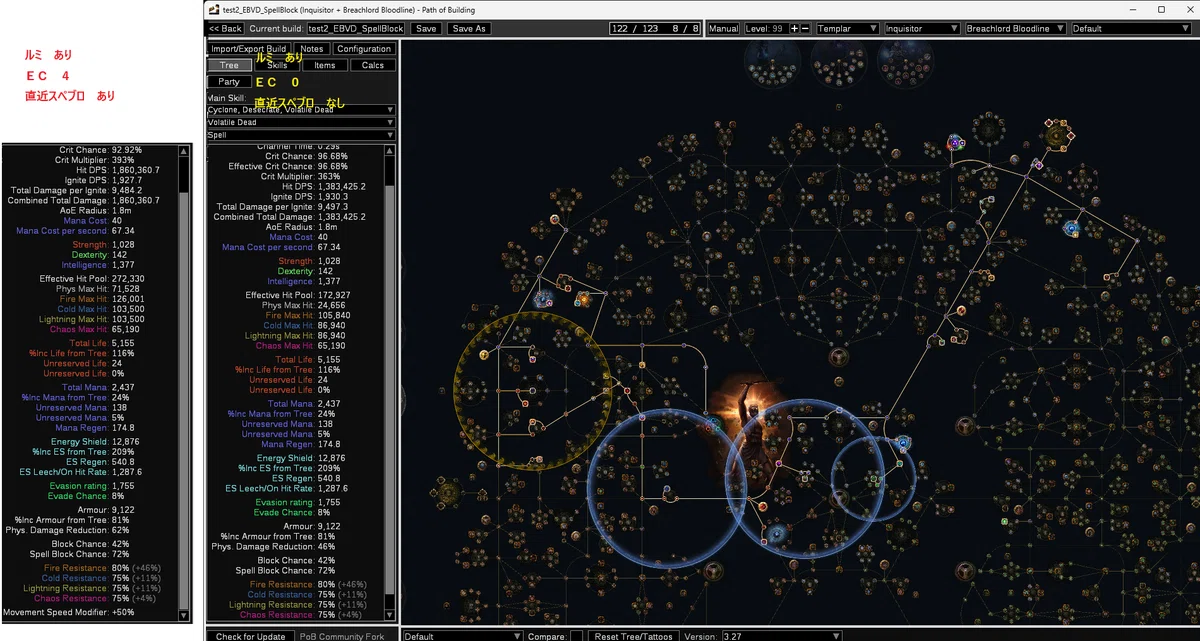The width and height of the screenshot is (1200, 641).
Task: Click the Import/Export Build button
Action: point(249,48)
